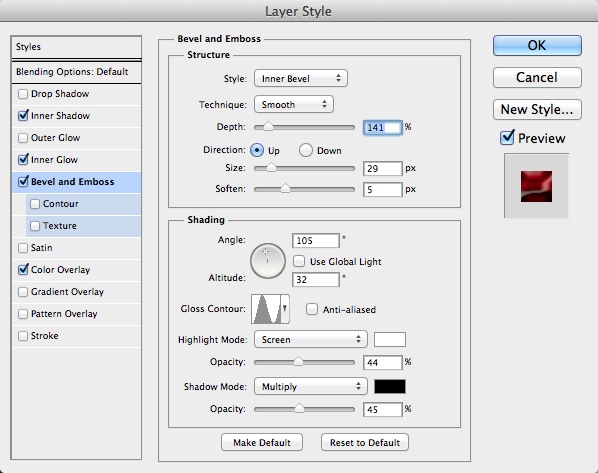Expand the Highlight Mode Screen dropdown
Image resolution: width=598 pixels, height=473 pixels.
(311, 339)
